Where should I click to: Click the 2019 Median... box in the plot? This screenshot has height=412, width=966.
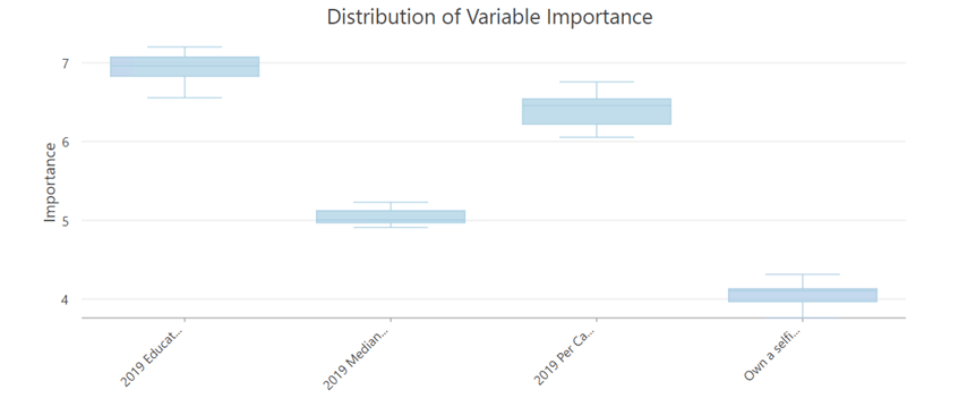pyautogui.click(x=391, y=216)
